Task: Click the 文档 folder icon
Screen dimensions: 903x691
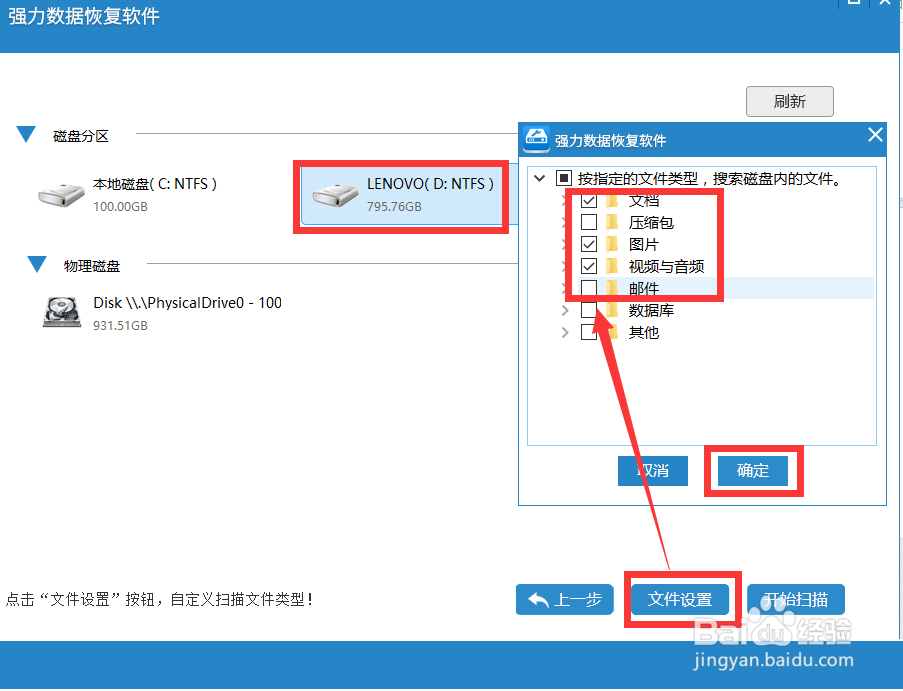Action: pos(612,200)
